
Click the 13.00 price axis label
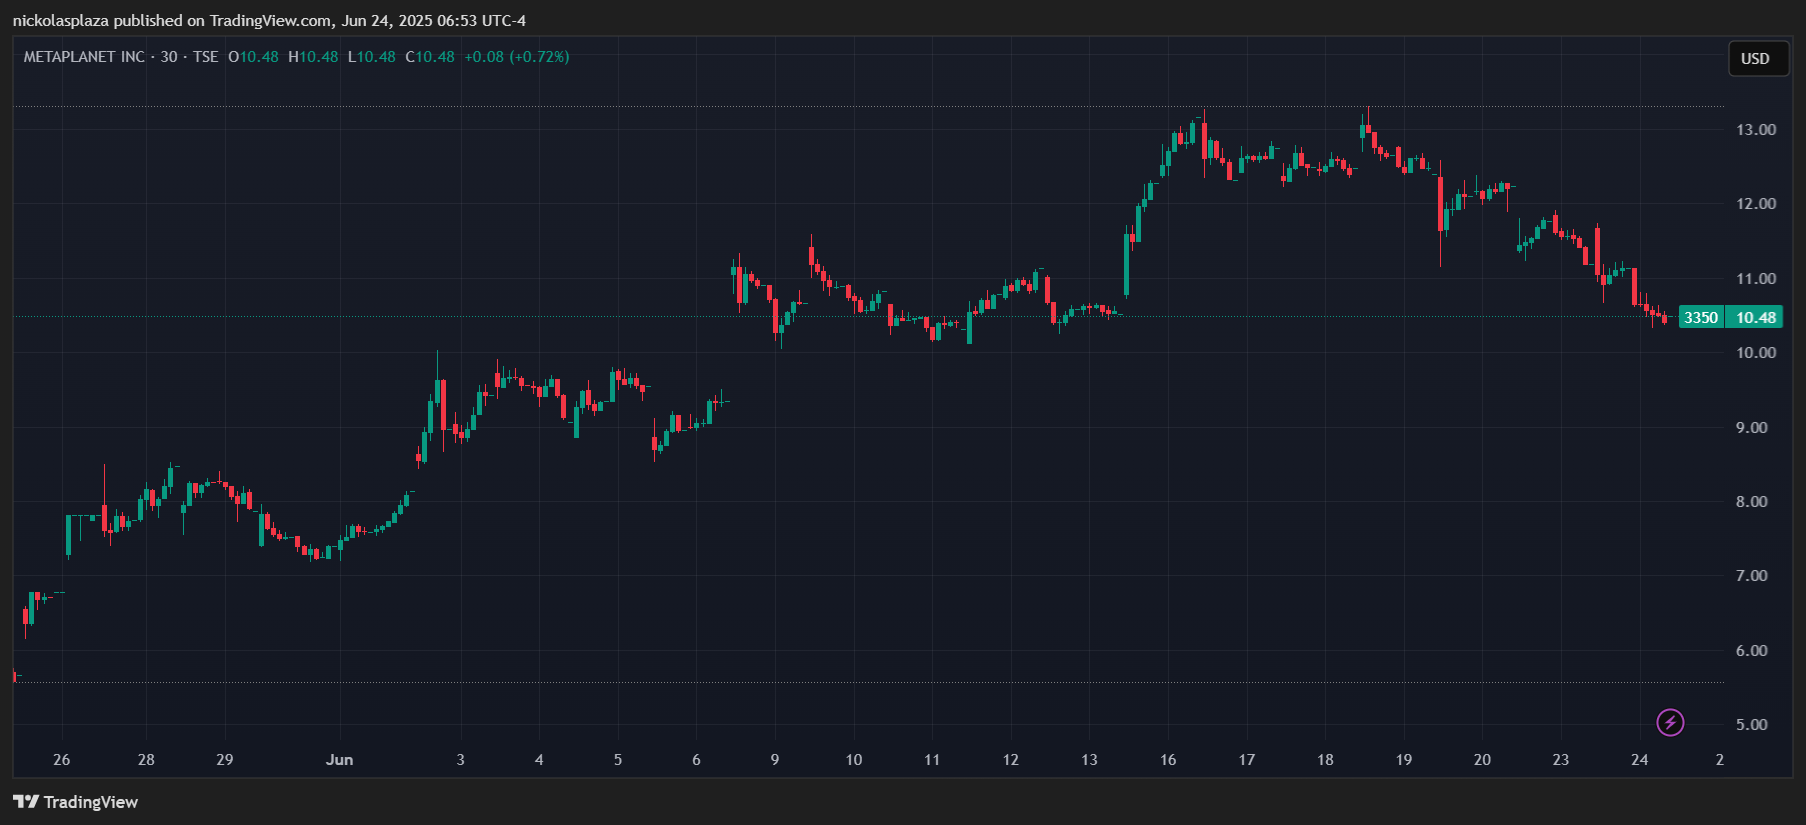coord(1756,130)
